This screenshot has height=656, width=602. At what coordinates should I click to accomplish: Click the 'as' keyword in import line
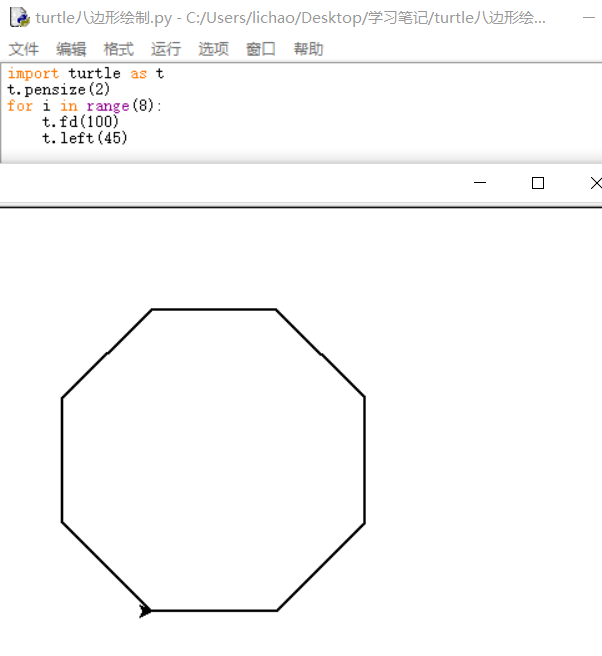138,74
